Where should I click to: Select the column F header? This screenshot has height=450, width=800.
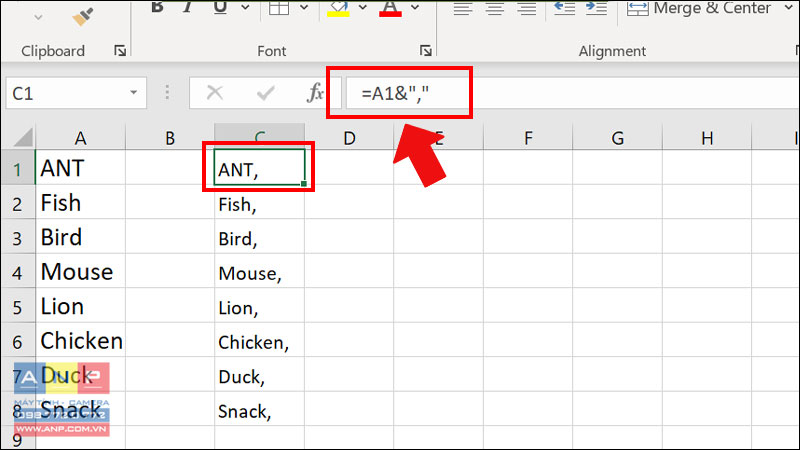(528, 138)
